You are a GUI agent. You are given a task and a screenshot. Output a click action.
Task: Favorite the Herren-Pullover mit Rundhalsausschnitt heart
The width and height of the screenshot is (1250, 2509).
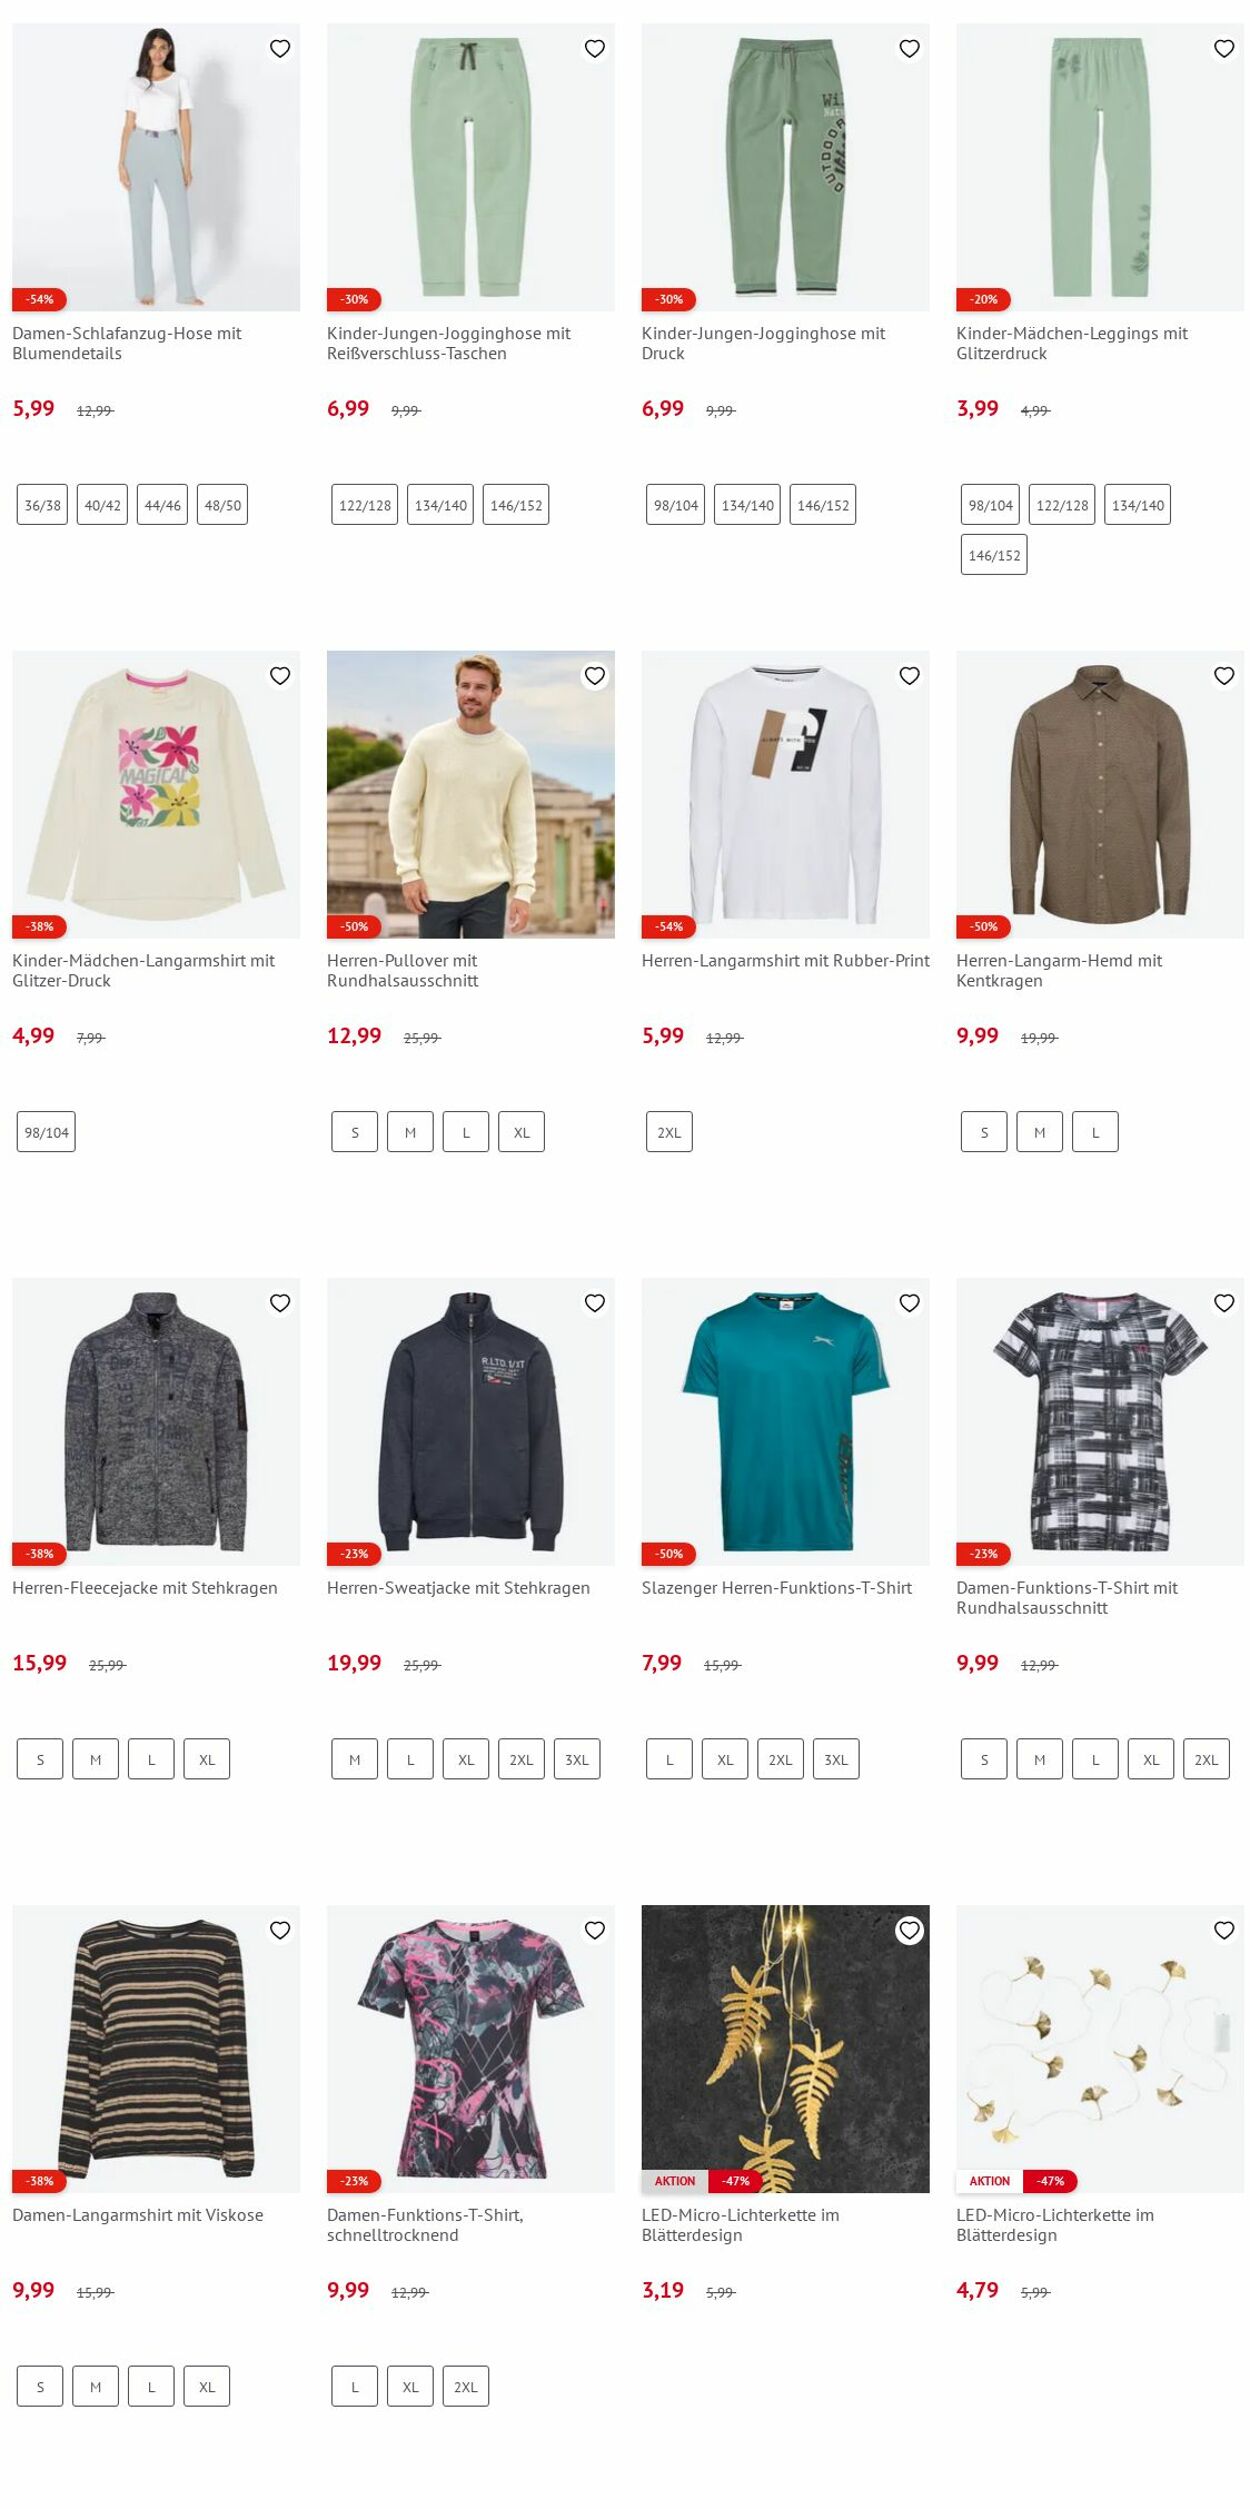(x=595, y=676)
